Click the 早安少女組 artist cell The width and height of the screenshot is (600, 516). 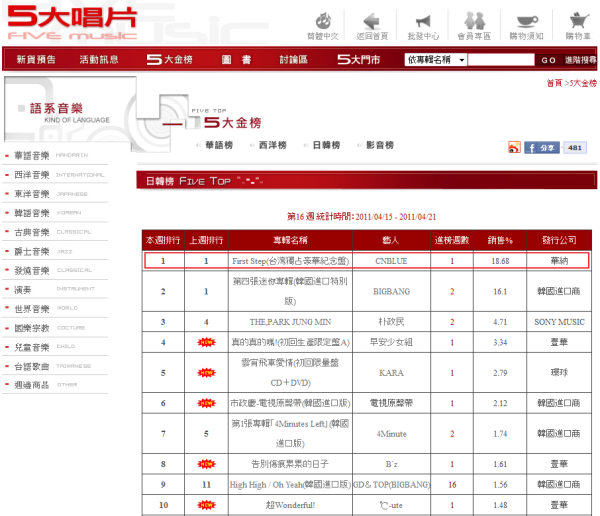point(391,342)
